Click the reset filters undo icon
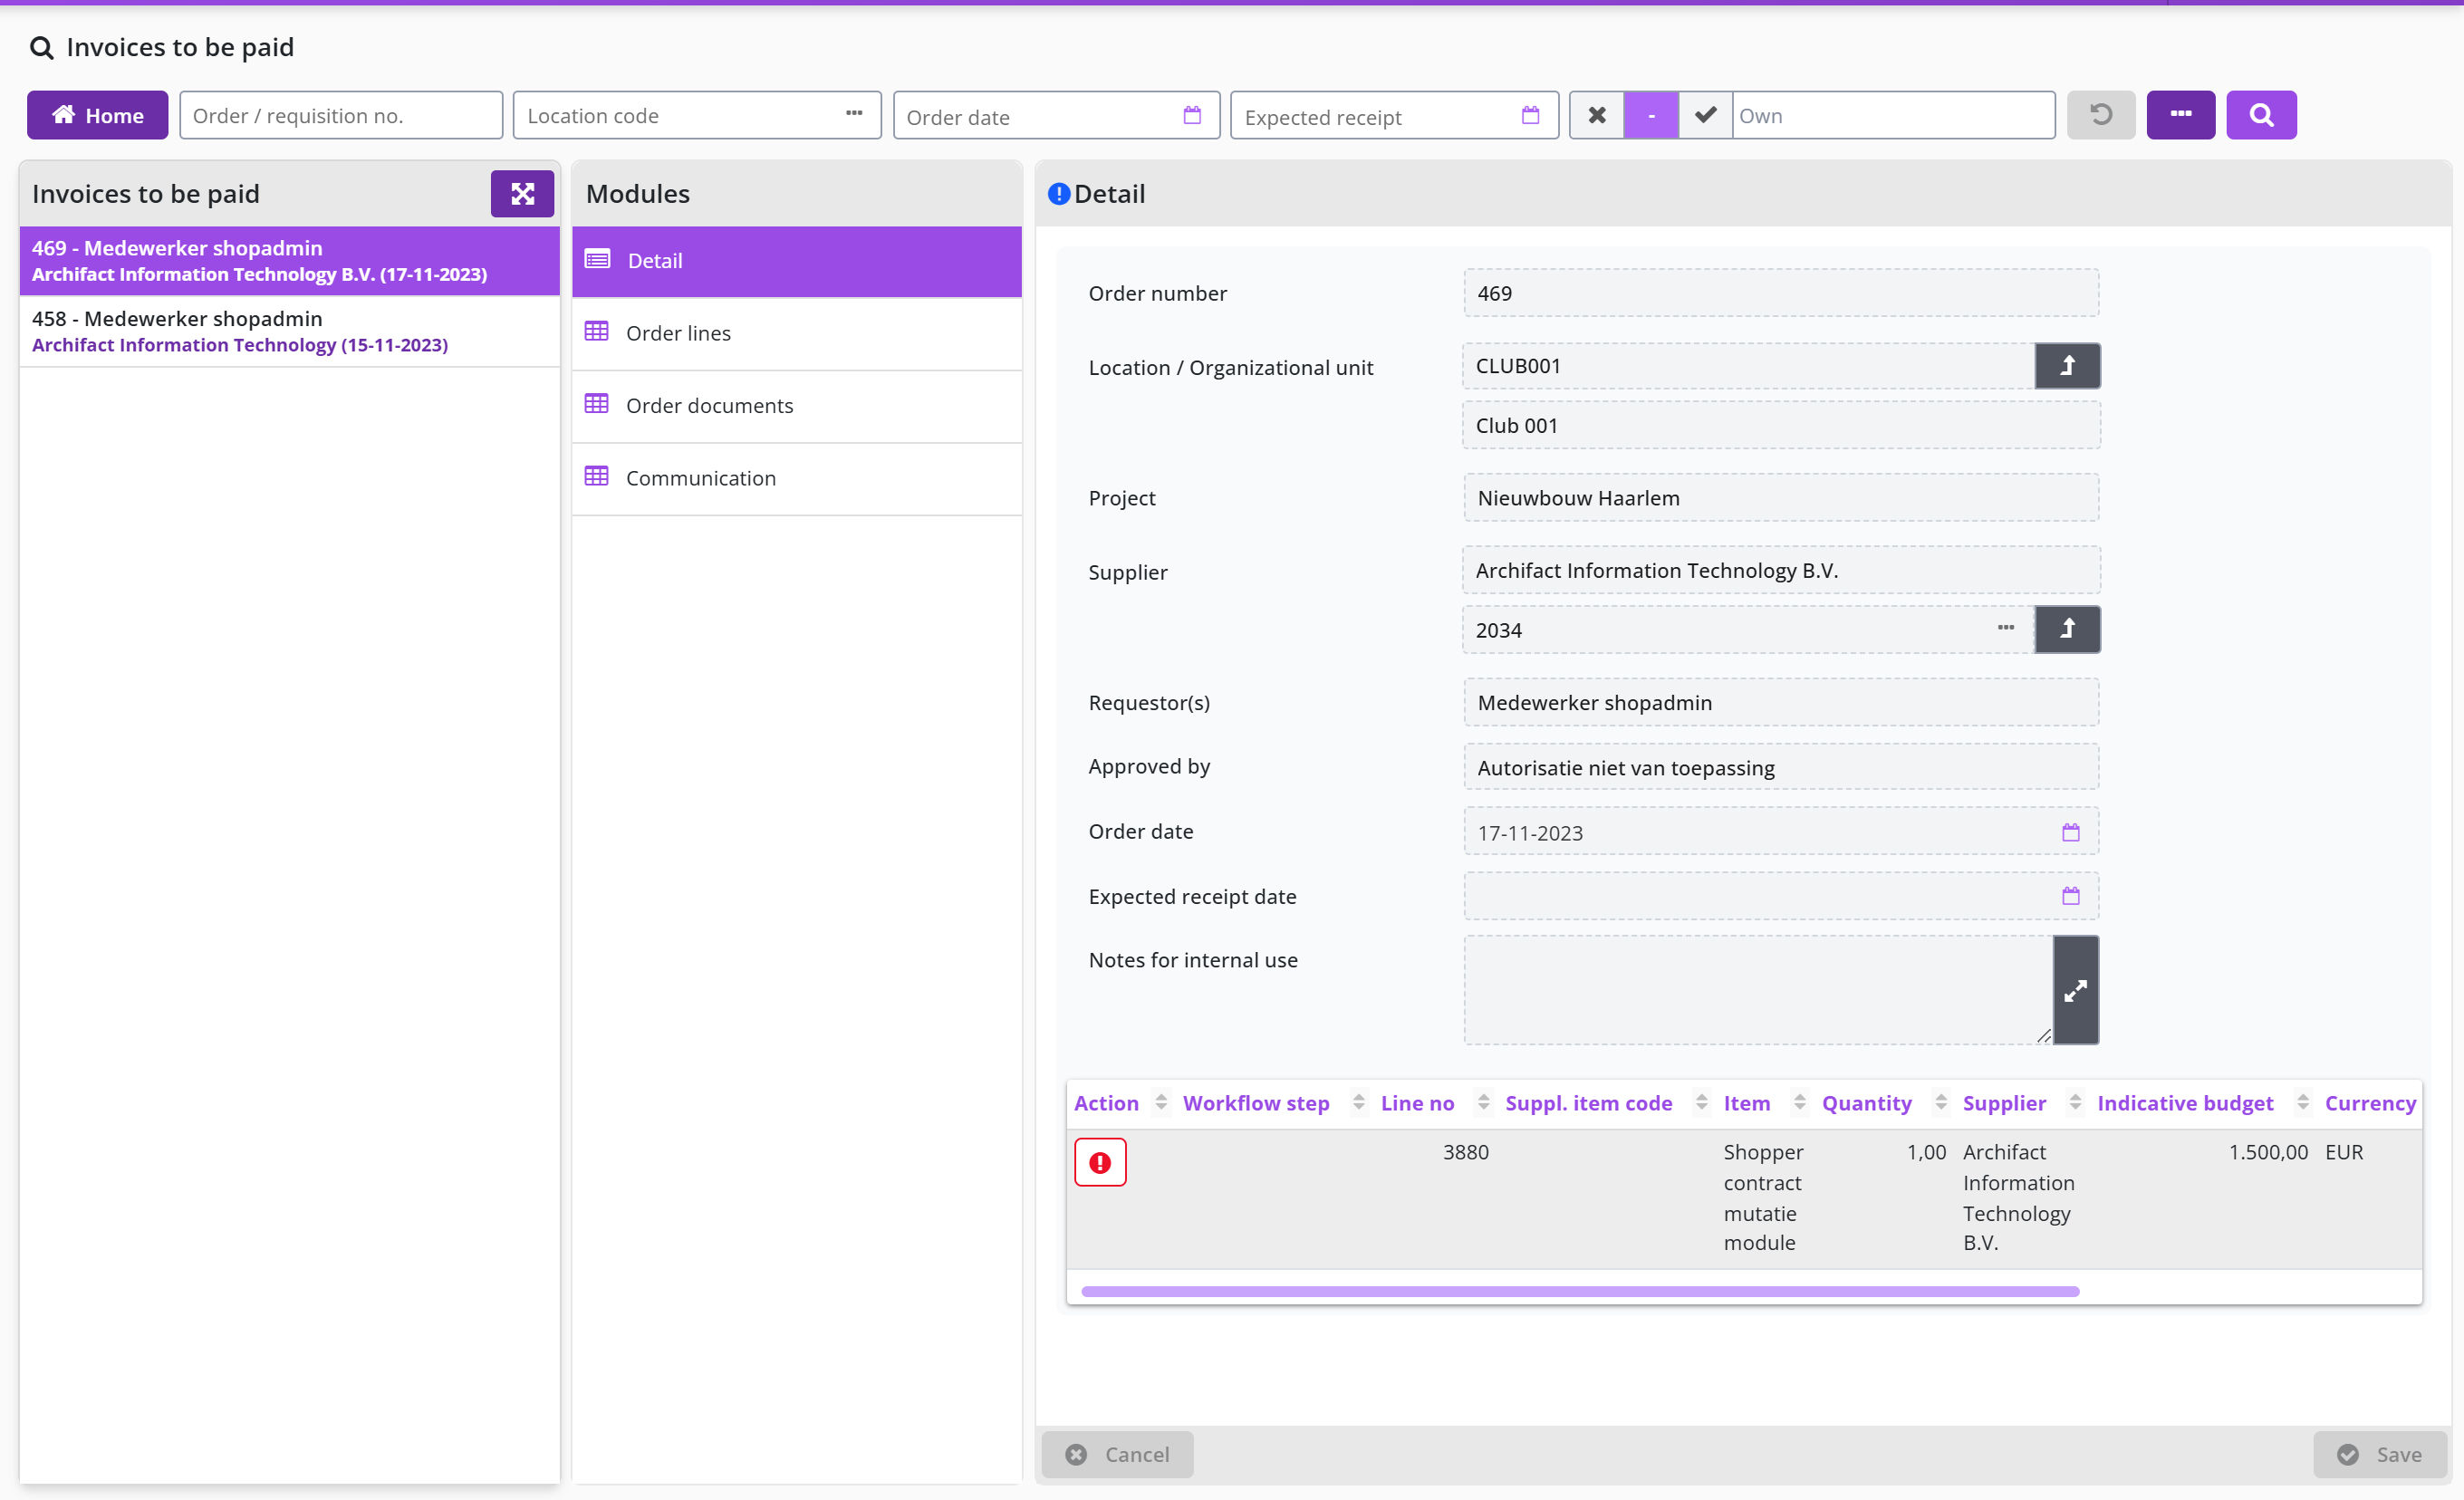 pos(2101,115)
